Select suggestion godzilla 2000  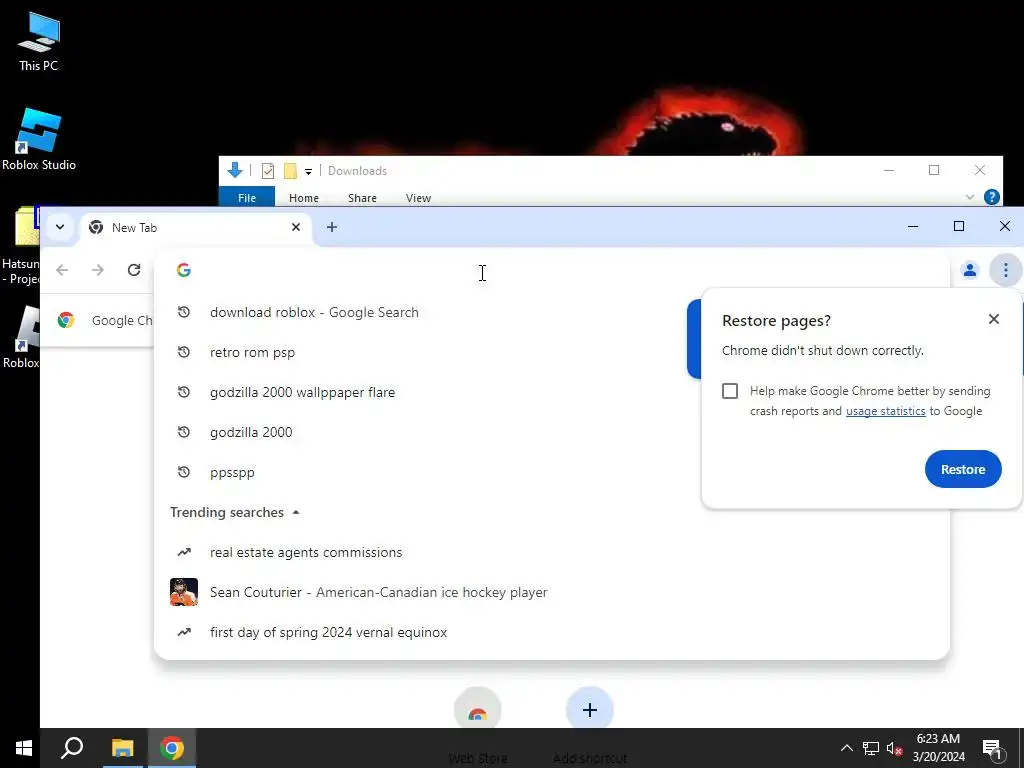552,432
